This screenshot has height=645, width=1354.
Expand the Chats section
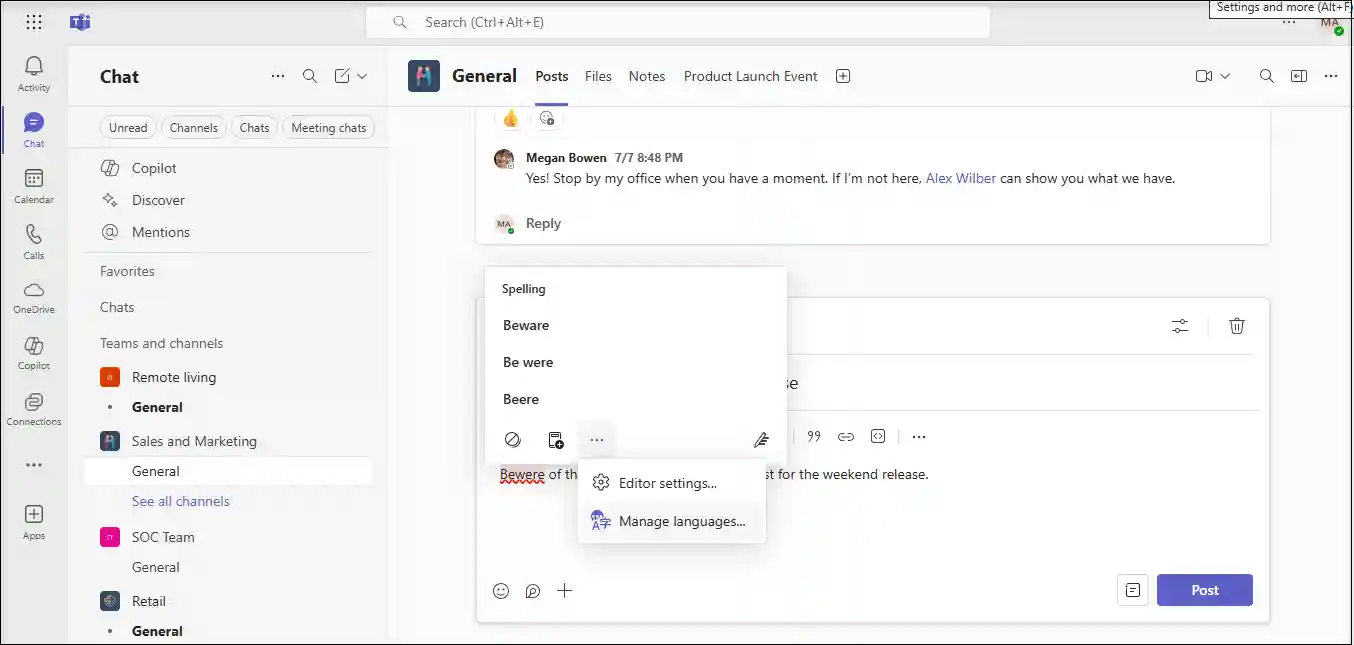[x=117, y=307]
